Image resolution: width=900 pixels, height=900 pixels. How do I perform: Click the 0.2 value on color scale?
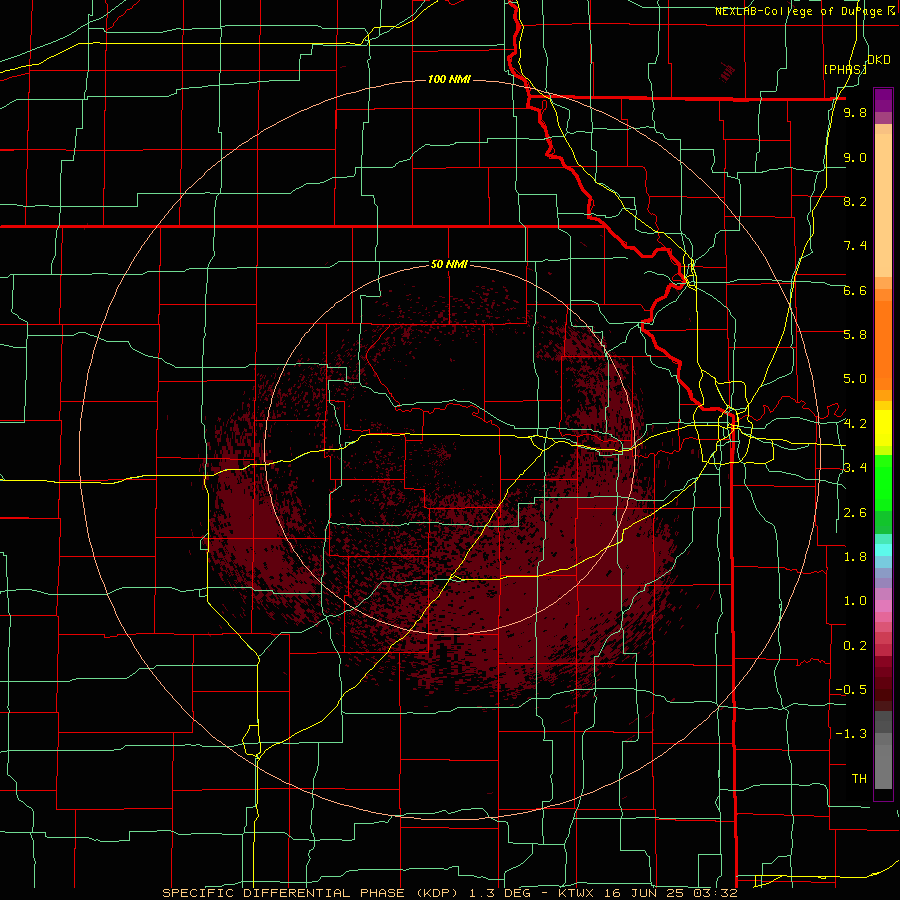855,646
